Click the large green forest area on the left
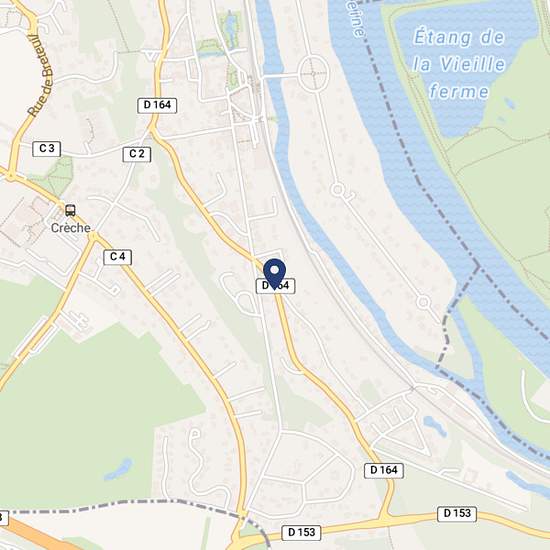550x550 pixels. (x=88, y=414)
